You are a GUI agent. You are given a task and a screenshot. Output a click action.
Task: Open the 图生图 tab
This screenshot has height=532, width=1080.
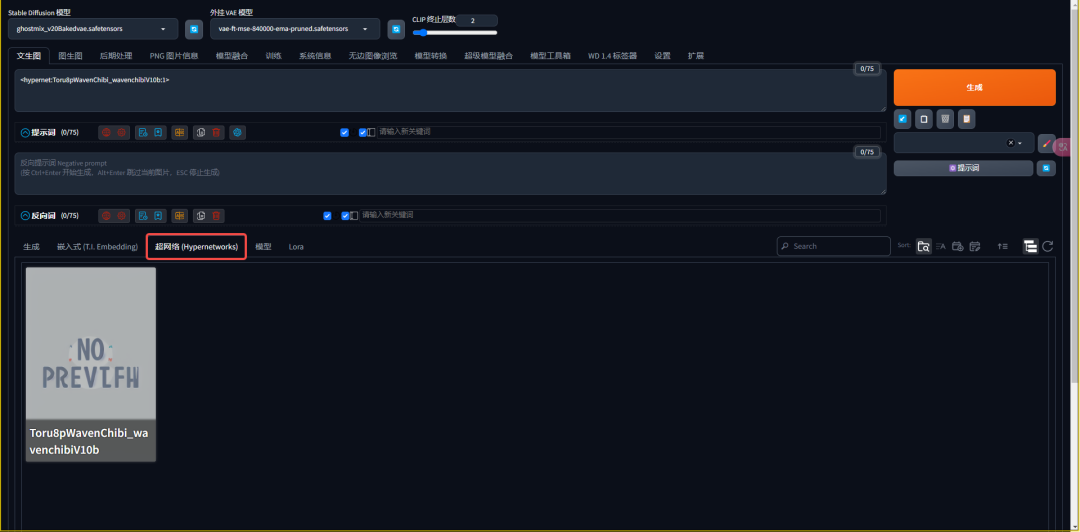pyautogui.click(x=70, y=56)
